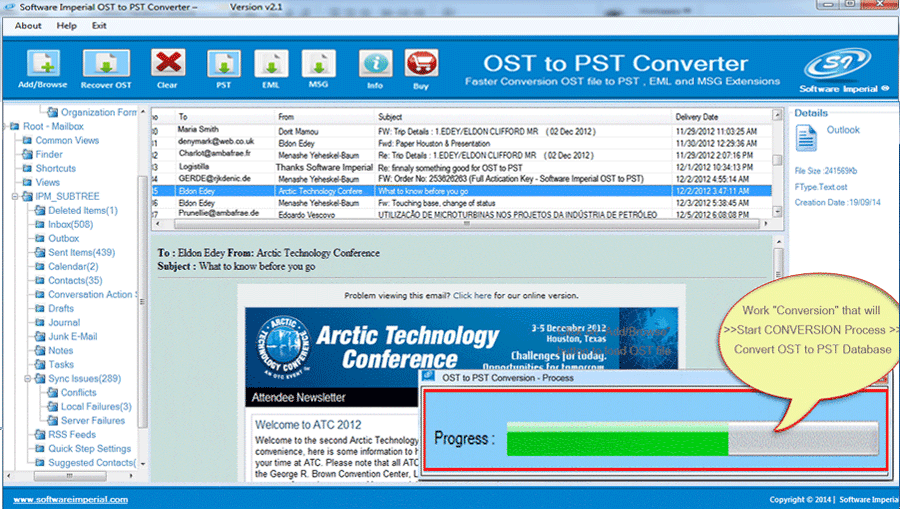The width and height of the screenshot is (900, 509).
Task: Open the Help menu
Action: tap(67, 26)
